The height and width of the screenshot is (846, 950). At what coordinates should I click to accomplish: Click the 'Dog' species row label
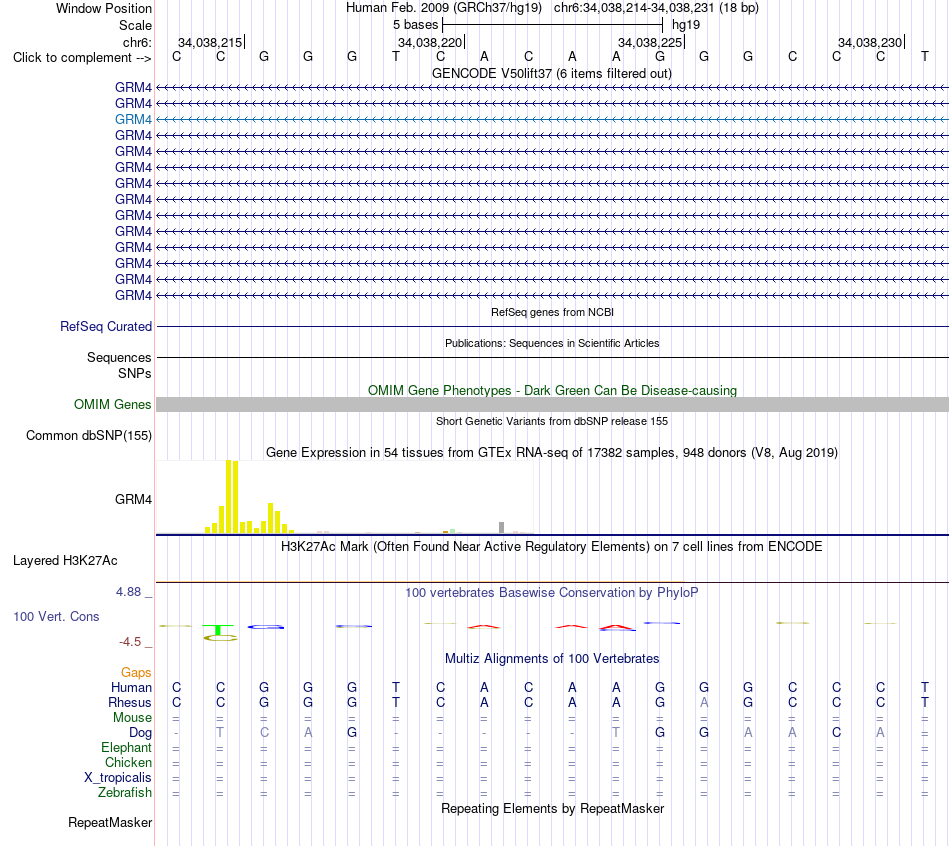coord(140,733)
